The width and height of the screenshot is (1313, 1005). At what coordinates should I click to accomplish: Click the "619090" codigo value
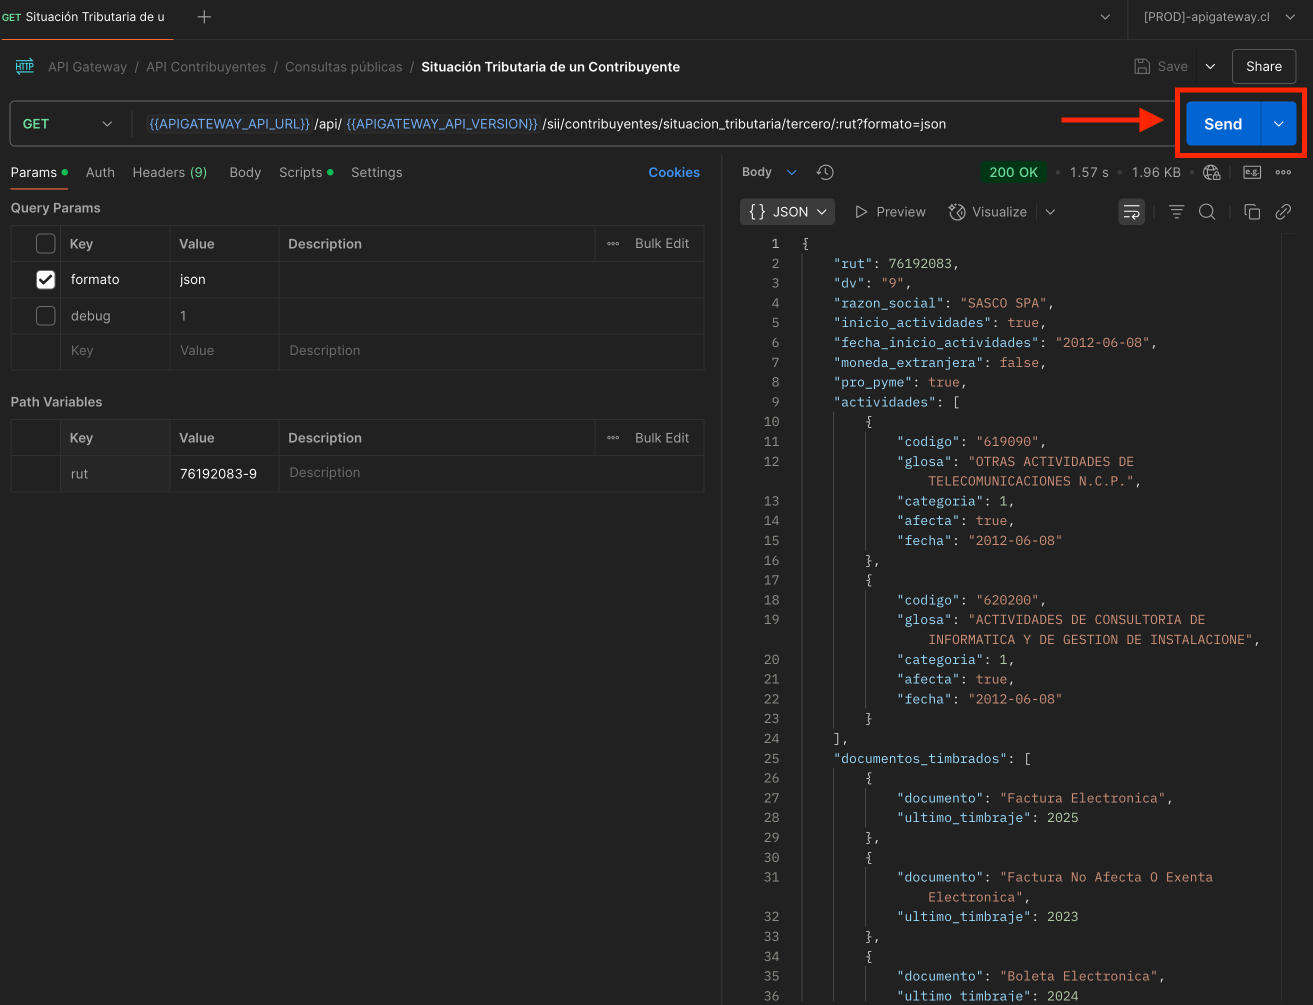pos(1007,441)
